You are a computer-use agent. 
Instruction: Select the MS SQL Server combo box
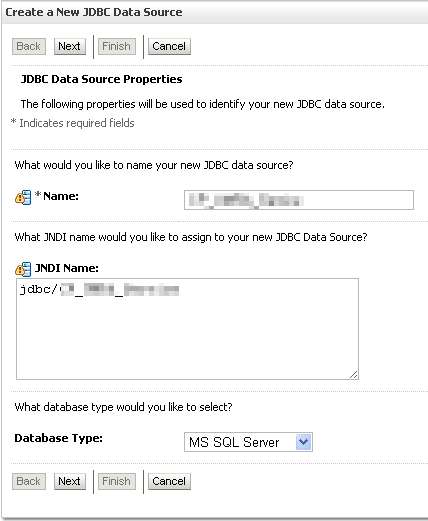[x=248, y=442]
